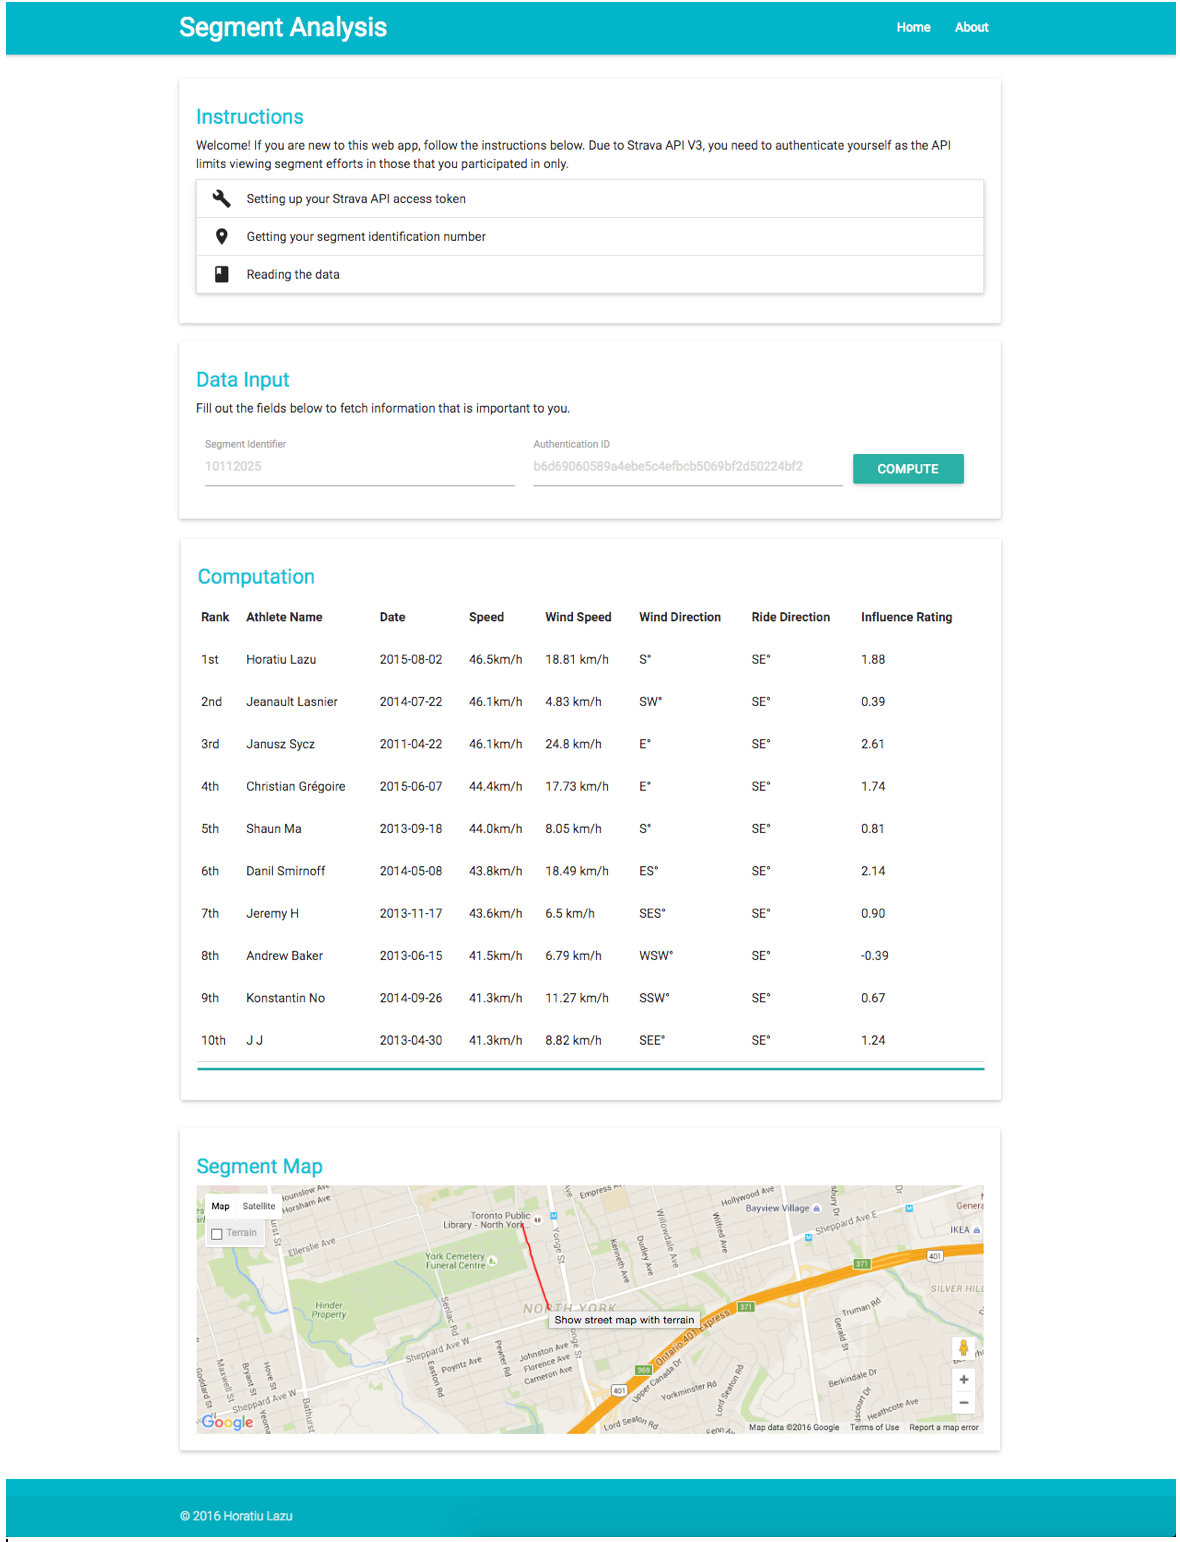Image resolution: width=1180 pixels, height=1542 pixels.
Task: Click the date 2011-04-22
Action: 411,744
